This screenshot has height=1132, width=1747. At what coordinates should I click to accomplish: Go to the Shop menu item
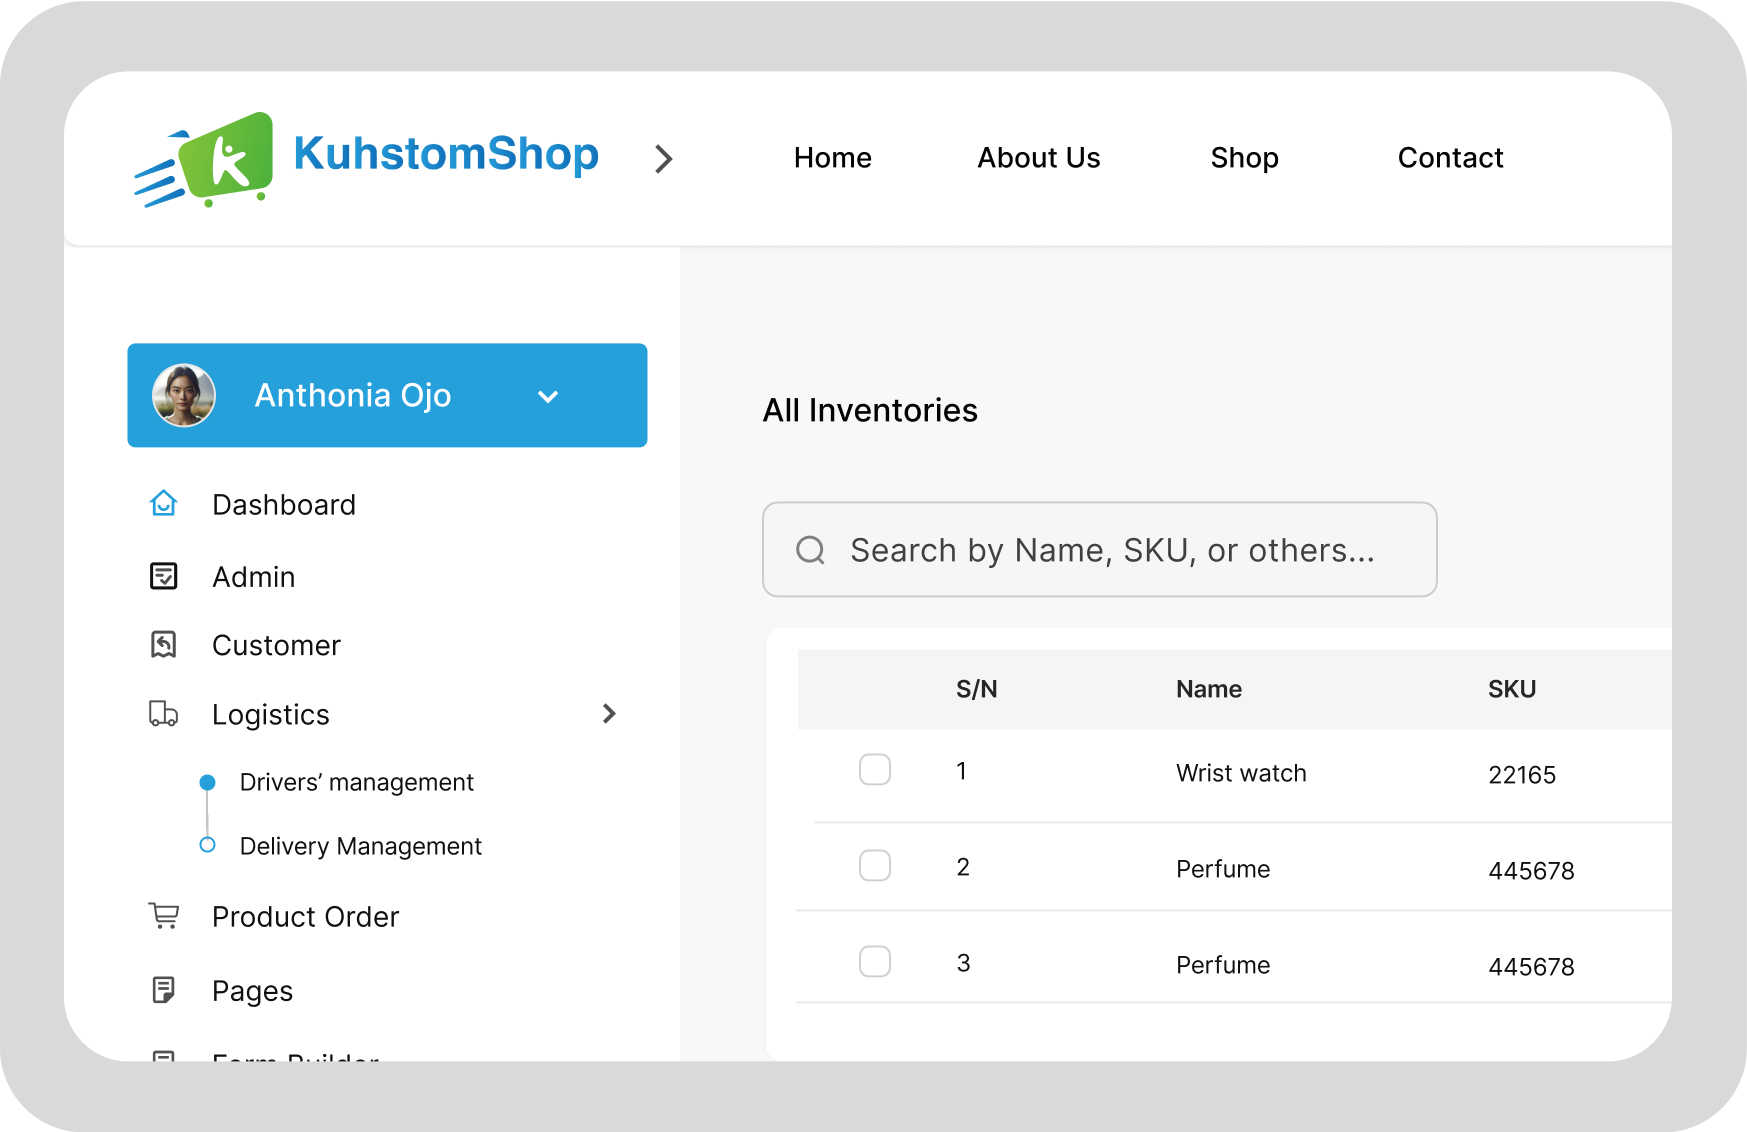coord(1245,158)
